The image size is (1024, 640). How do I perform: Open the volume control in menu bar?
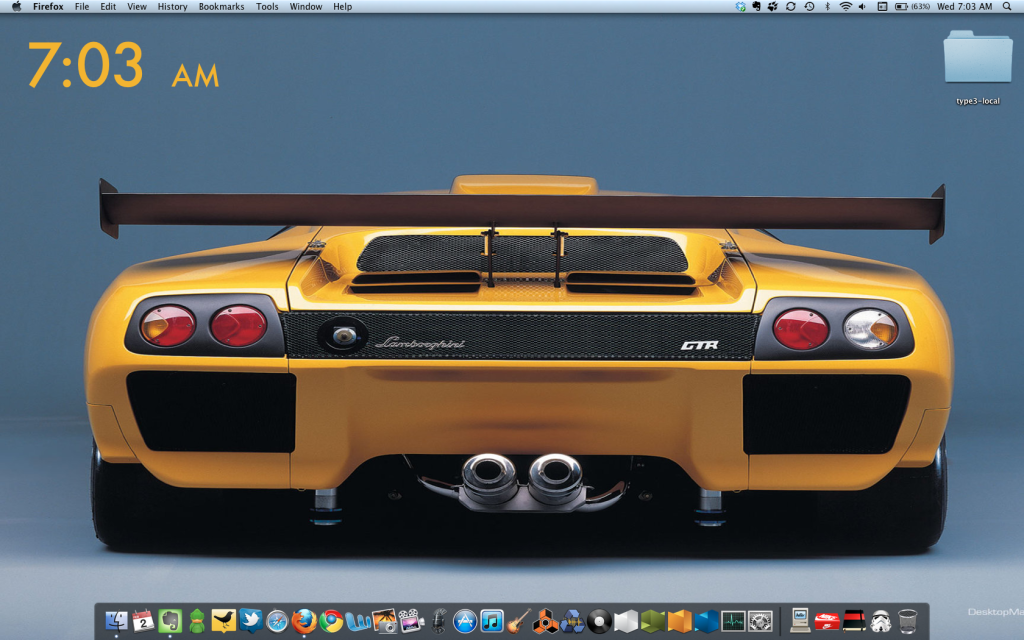(863, 7)
